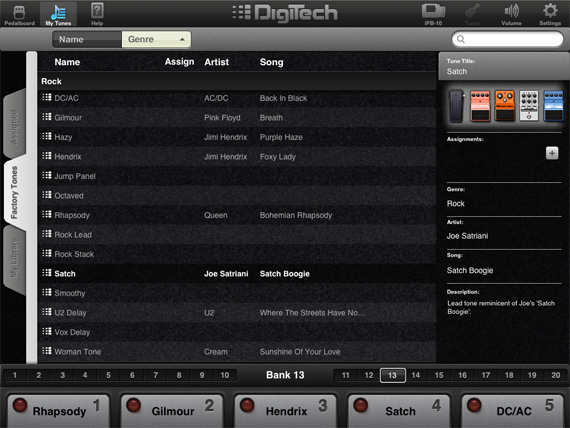Grab the drag handle icon for DC/AC

click(x=47, y=97)
